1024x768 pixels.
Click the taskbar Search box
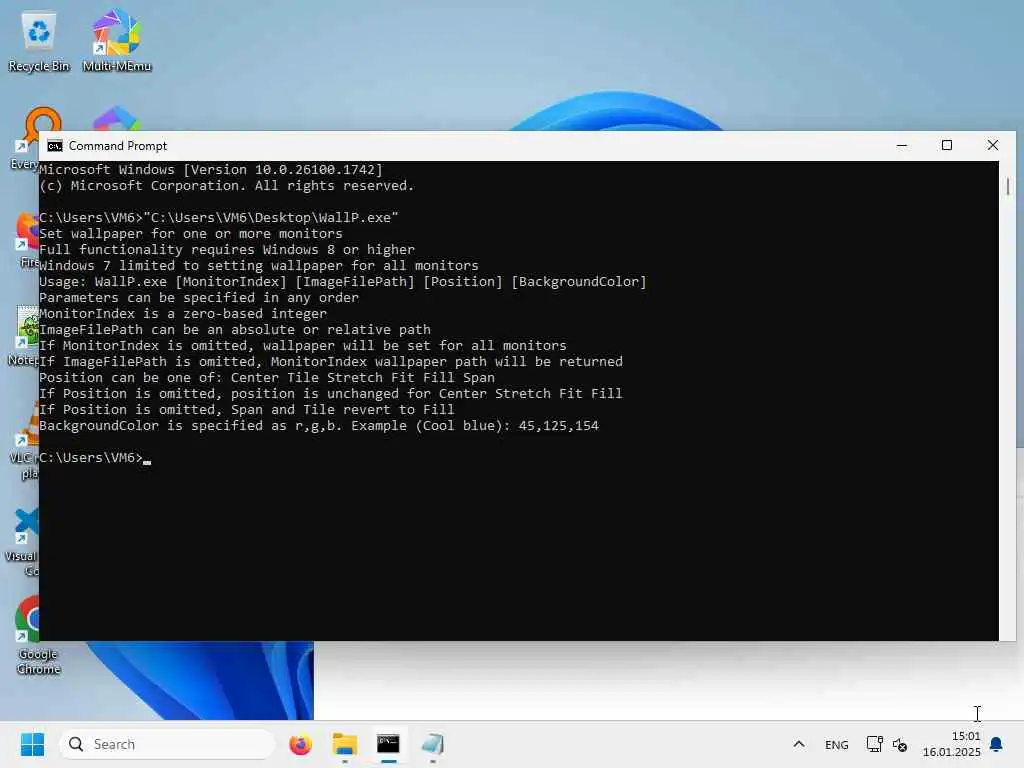coord(167,744)
